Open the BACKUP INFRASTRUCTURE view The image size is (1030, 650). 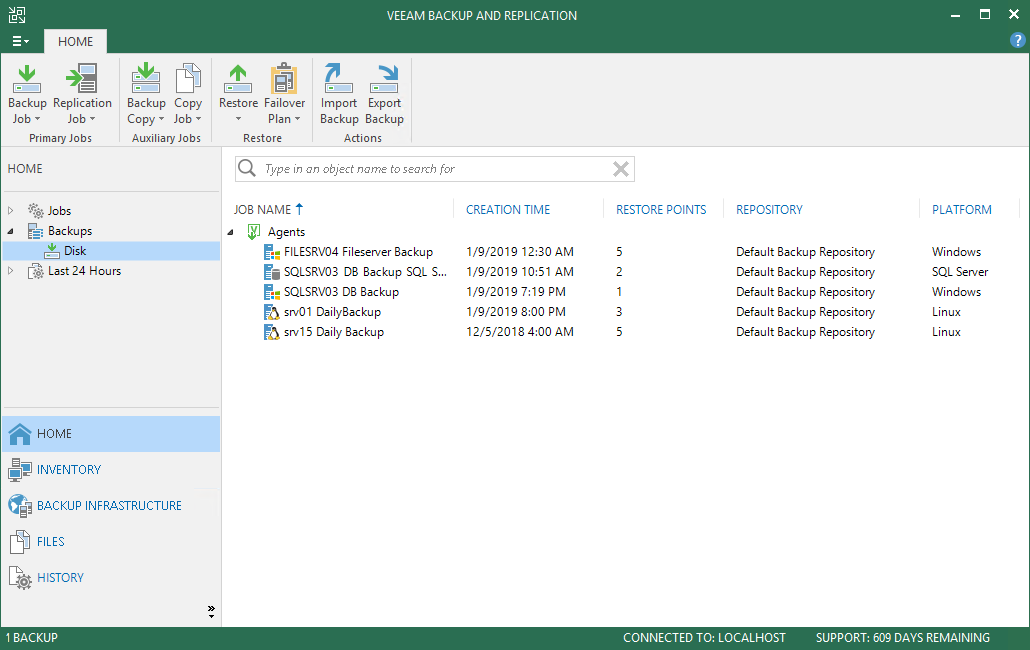(111, 506)
